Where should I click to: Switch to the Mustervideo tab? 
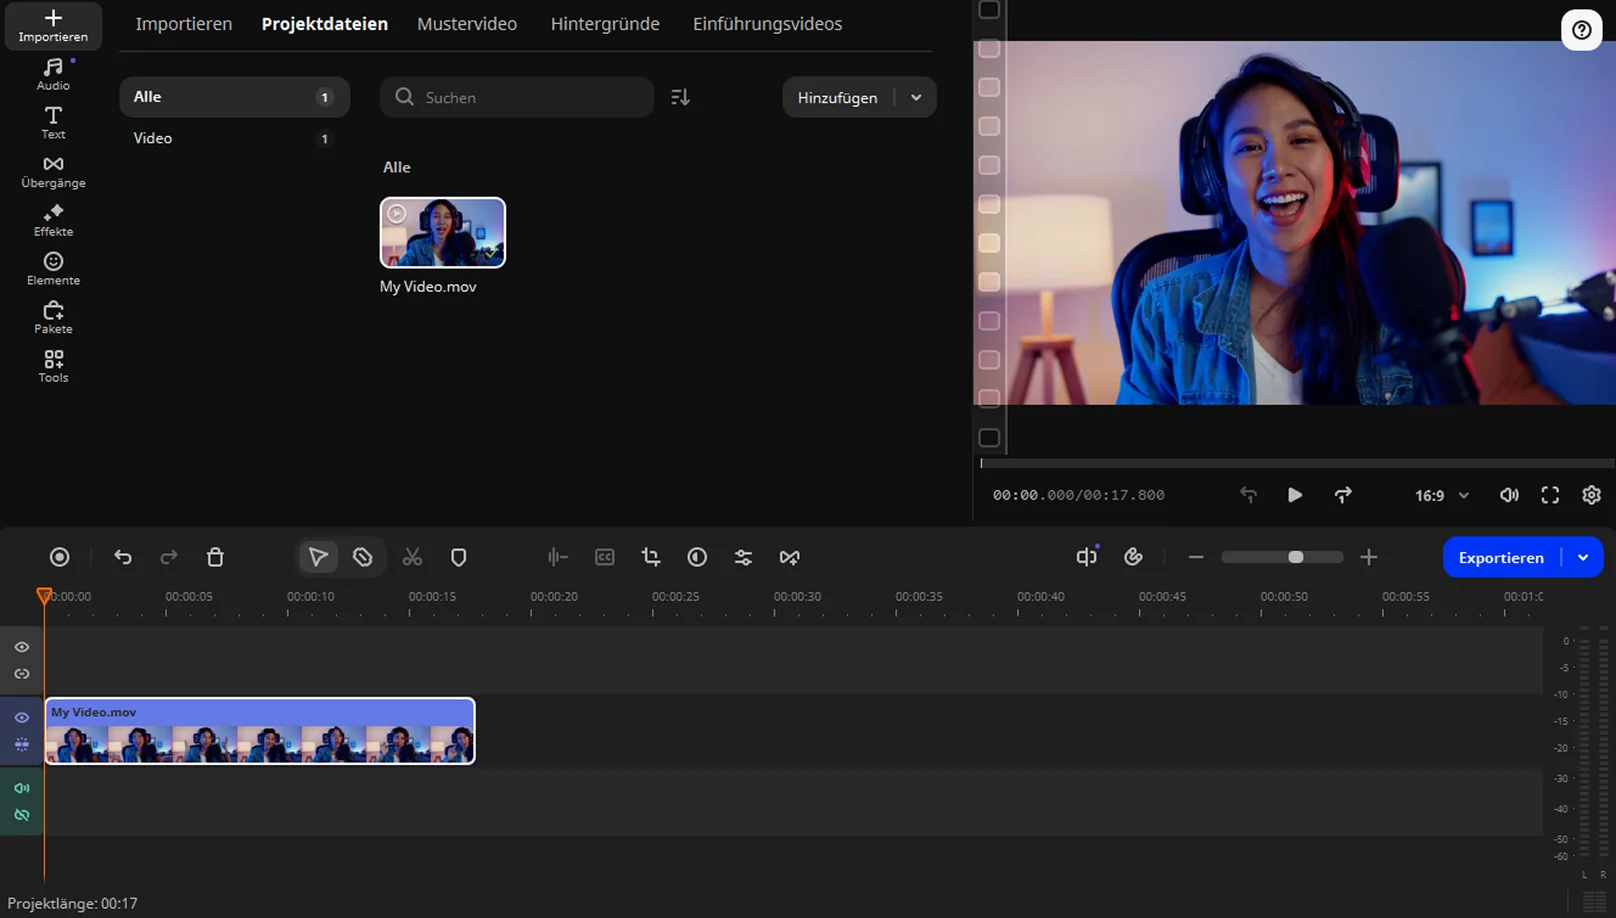coord(467,24)
